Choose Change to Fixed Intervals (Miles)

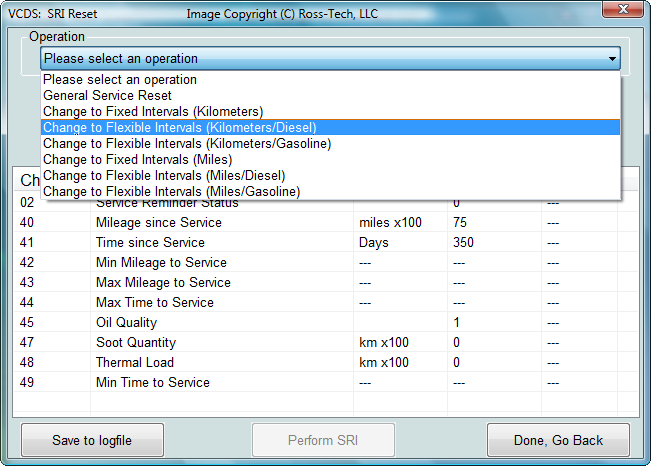(138, 159)
